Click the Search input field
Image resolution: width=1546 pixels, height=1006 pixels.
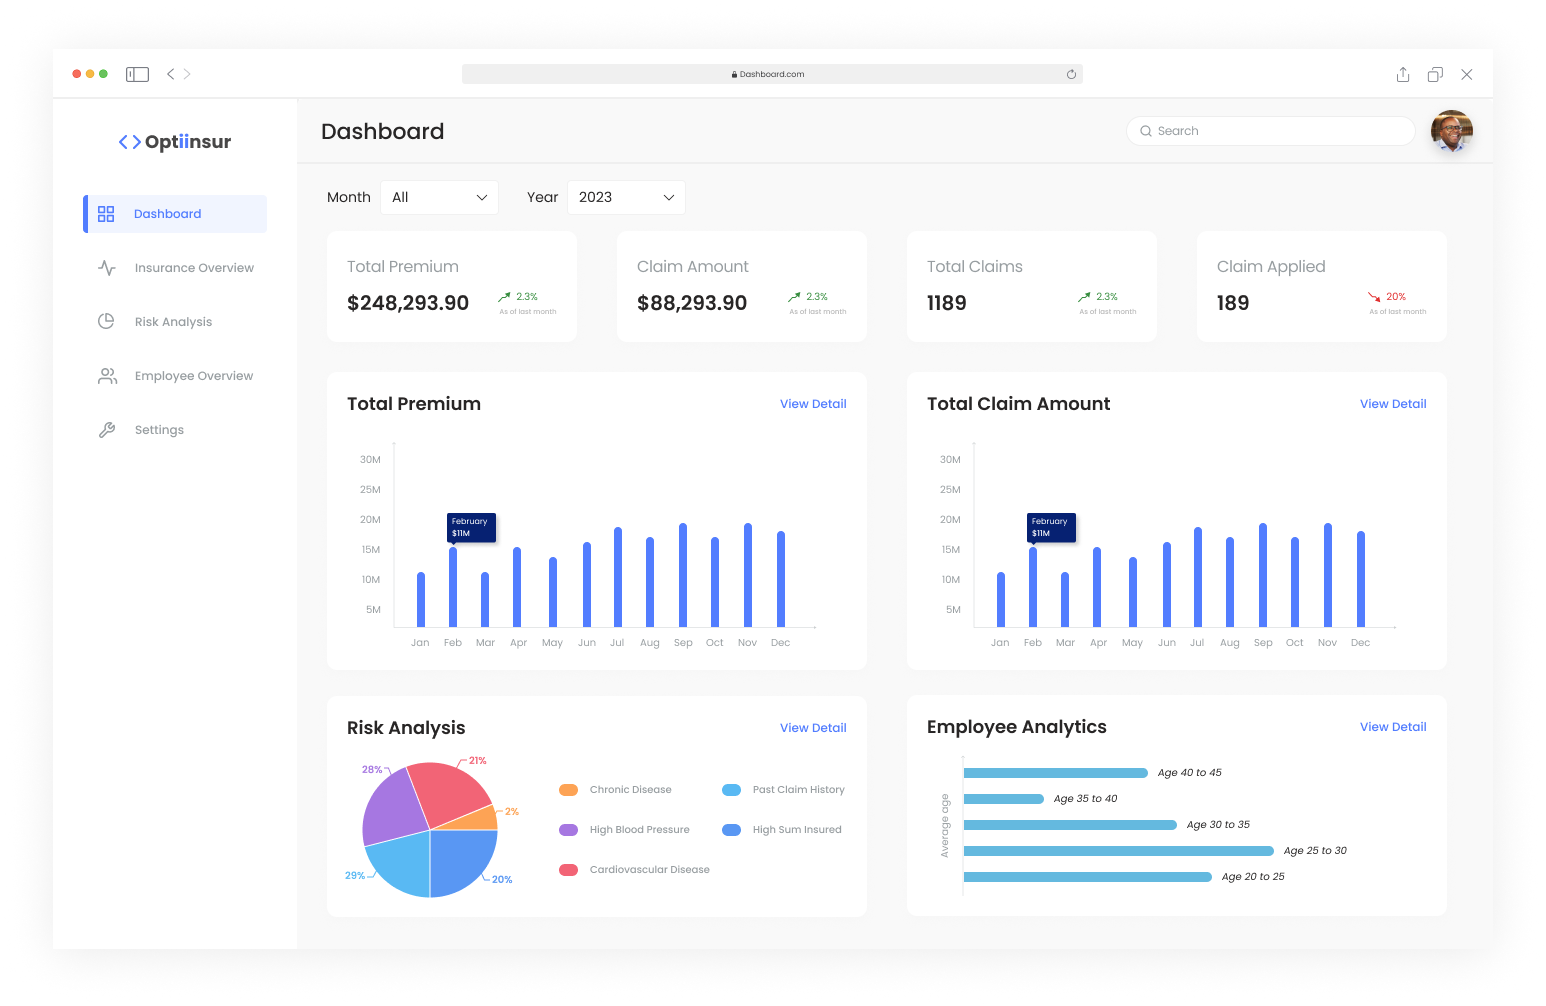(1270, 131)
